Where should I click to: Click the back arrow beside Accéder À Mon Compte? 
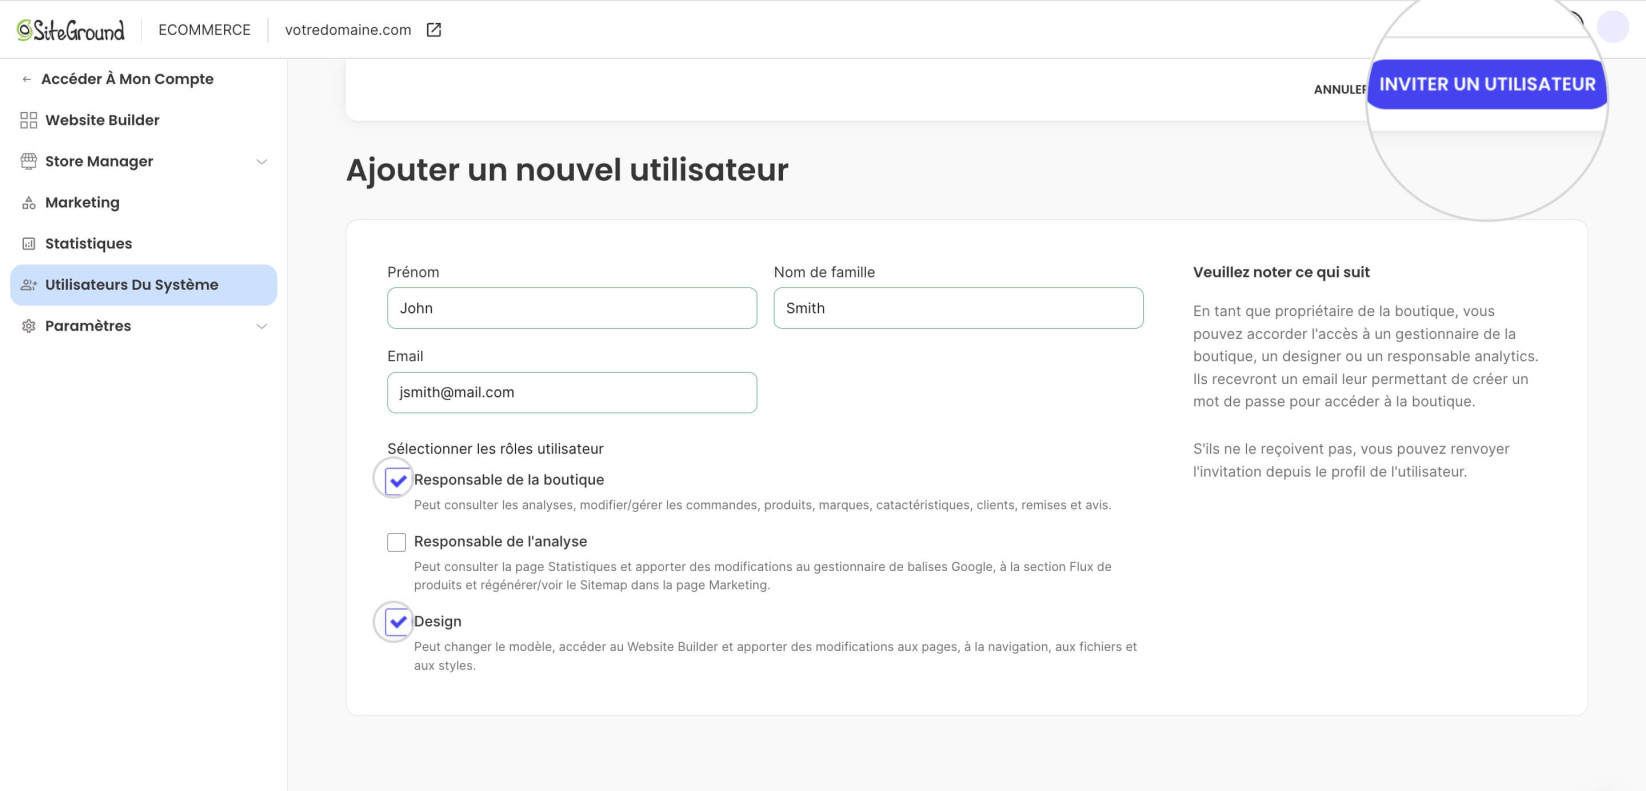pos(27,79)
